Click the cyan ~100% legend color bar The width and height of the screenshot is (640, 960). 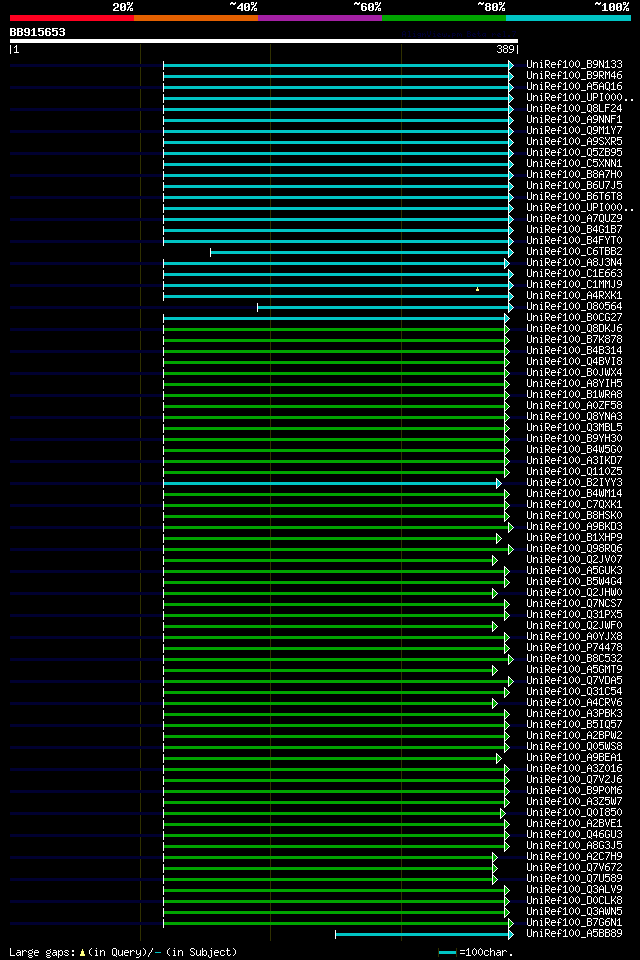pyautogui.click(x=568, y=18)
